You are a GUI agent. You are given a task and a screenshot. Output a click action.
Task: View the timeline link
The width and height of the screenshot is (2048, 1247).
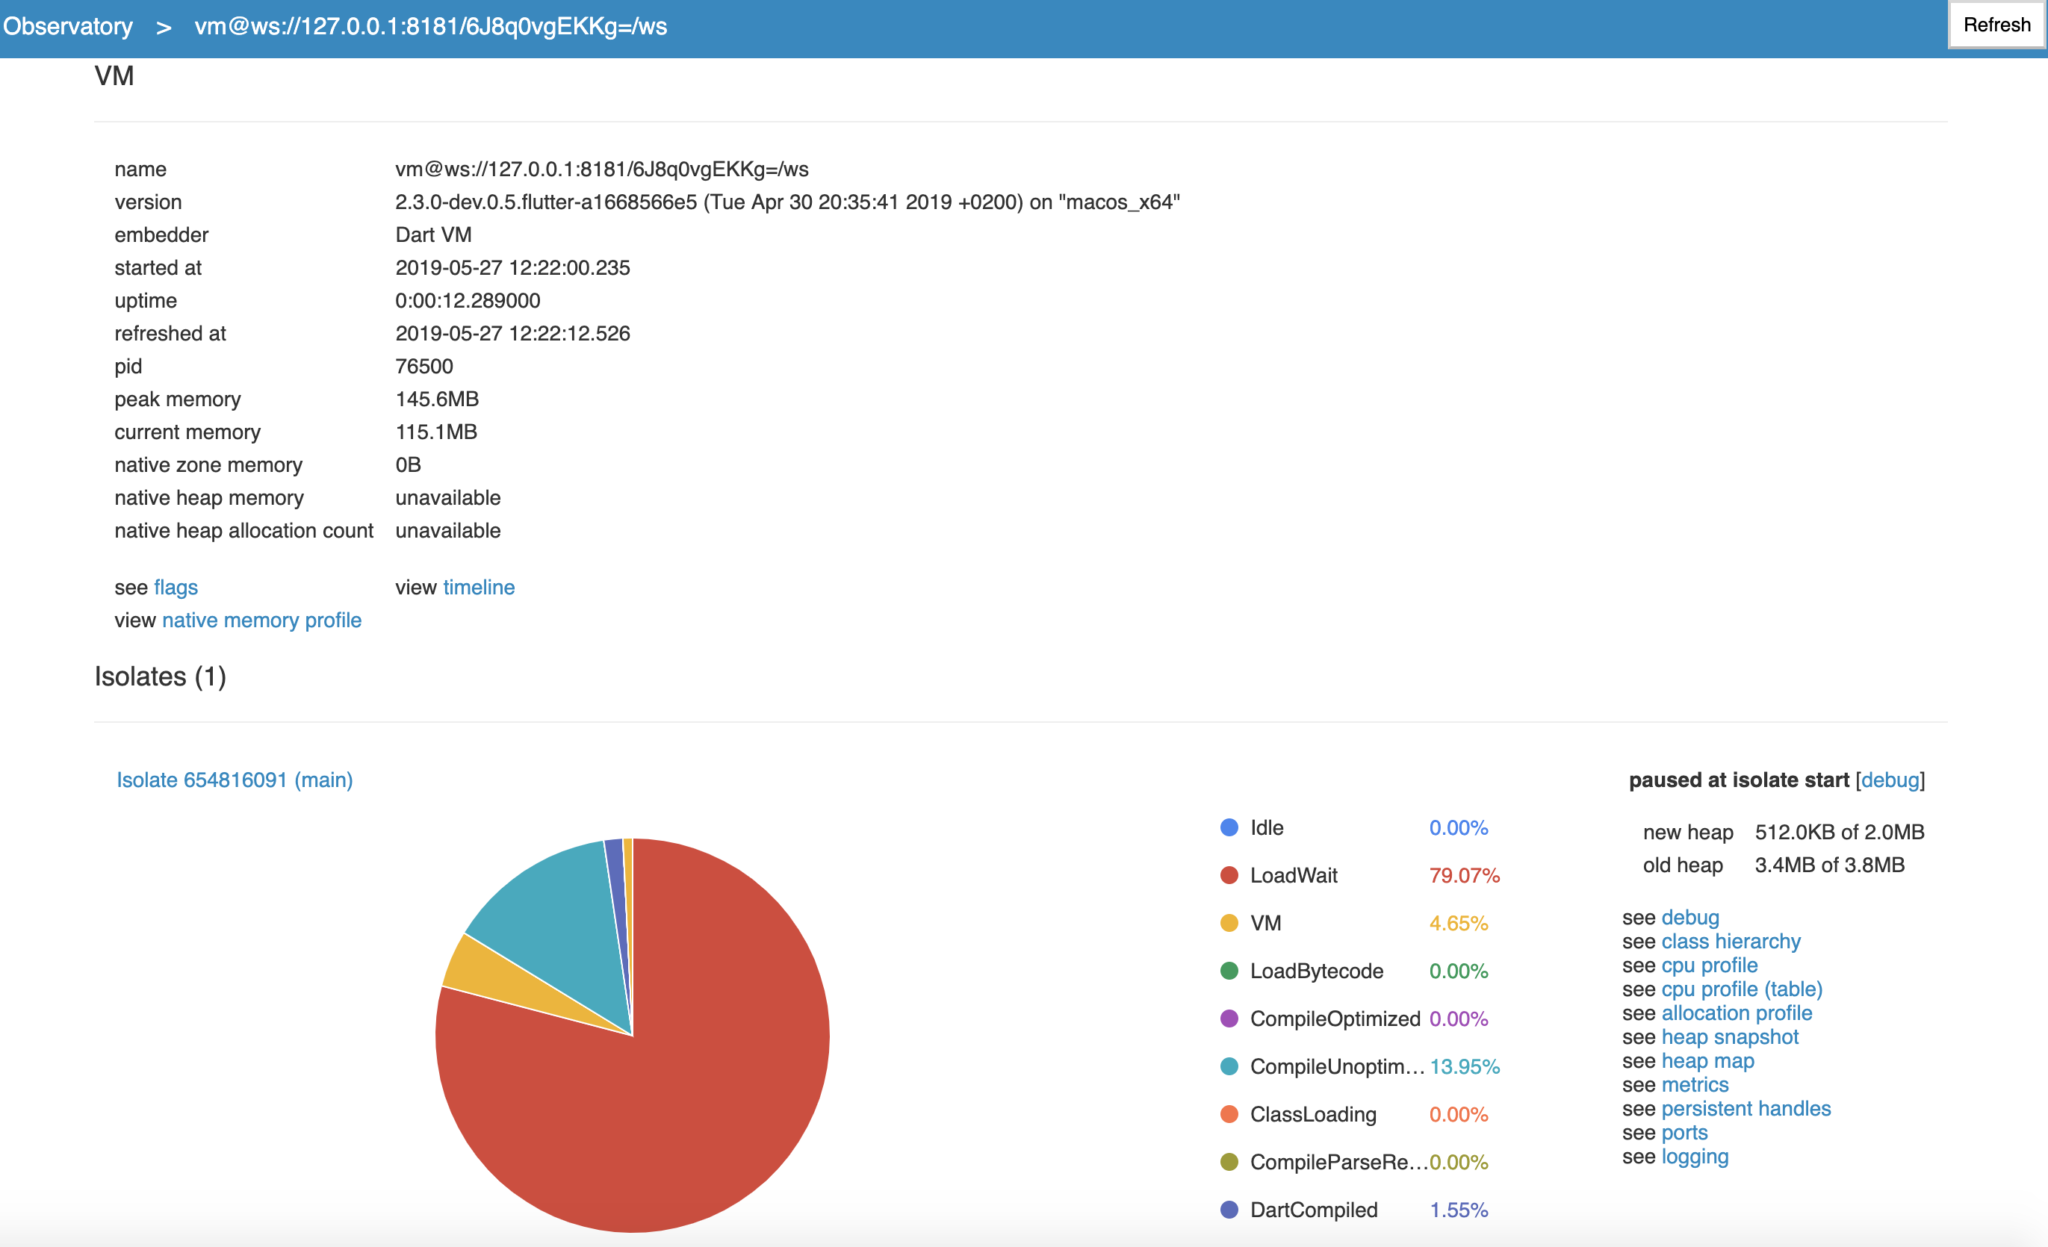(x=478, y=587)
